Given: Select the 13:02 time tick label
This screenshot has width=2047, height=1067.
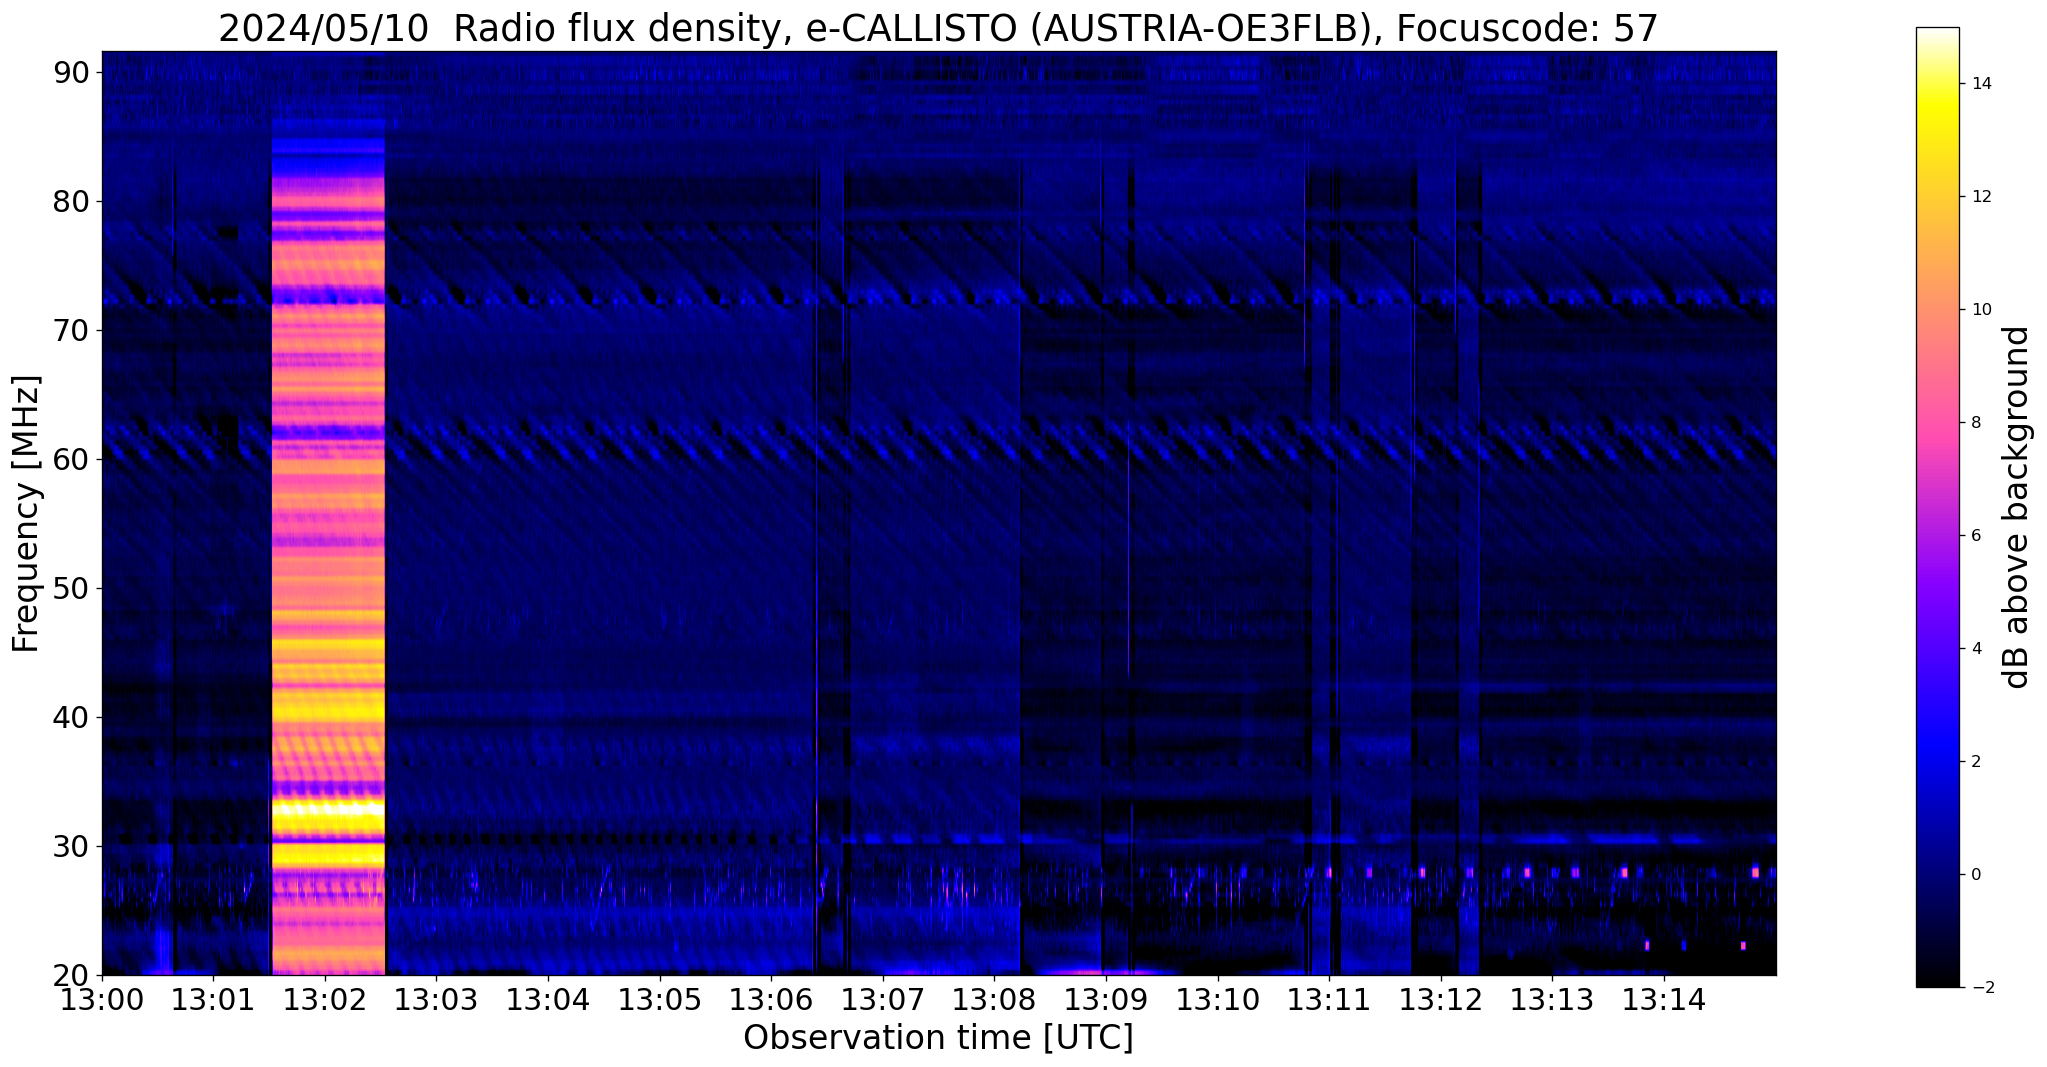Looking at the screenshot, I should [x=325, y=999].
